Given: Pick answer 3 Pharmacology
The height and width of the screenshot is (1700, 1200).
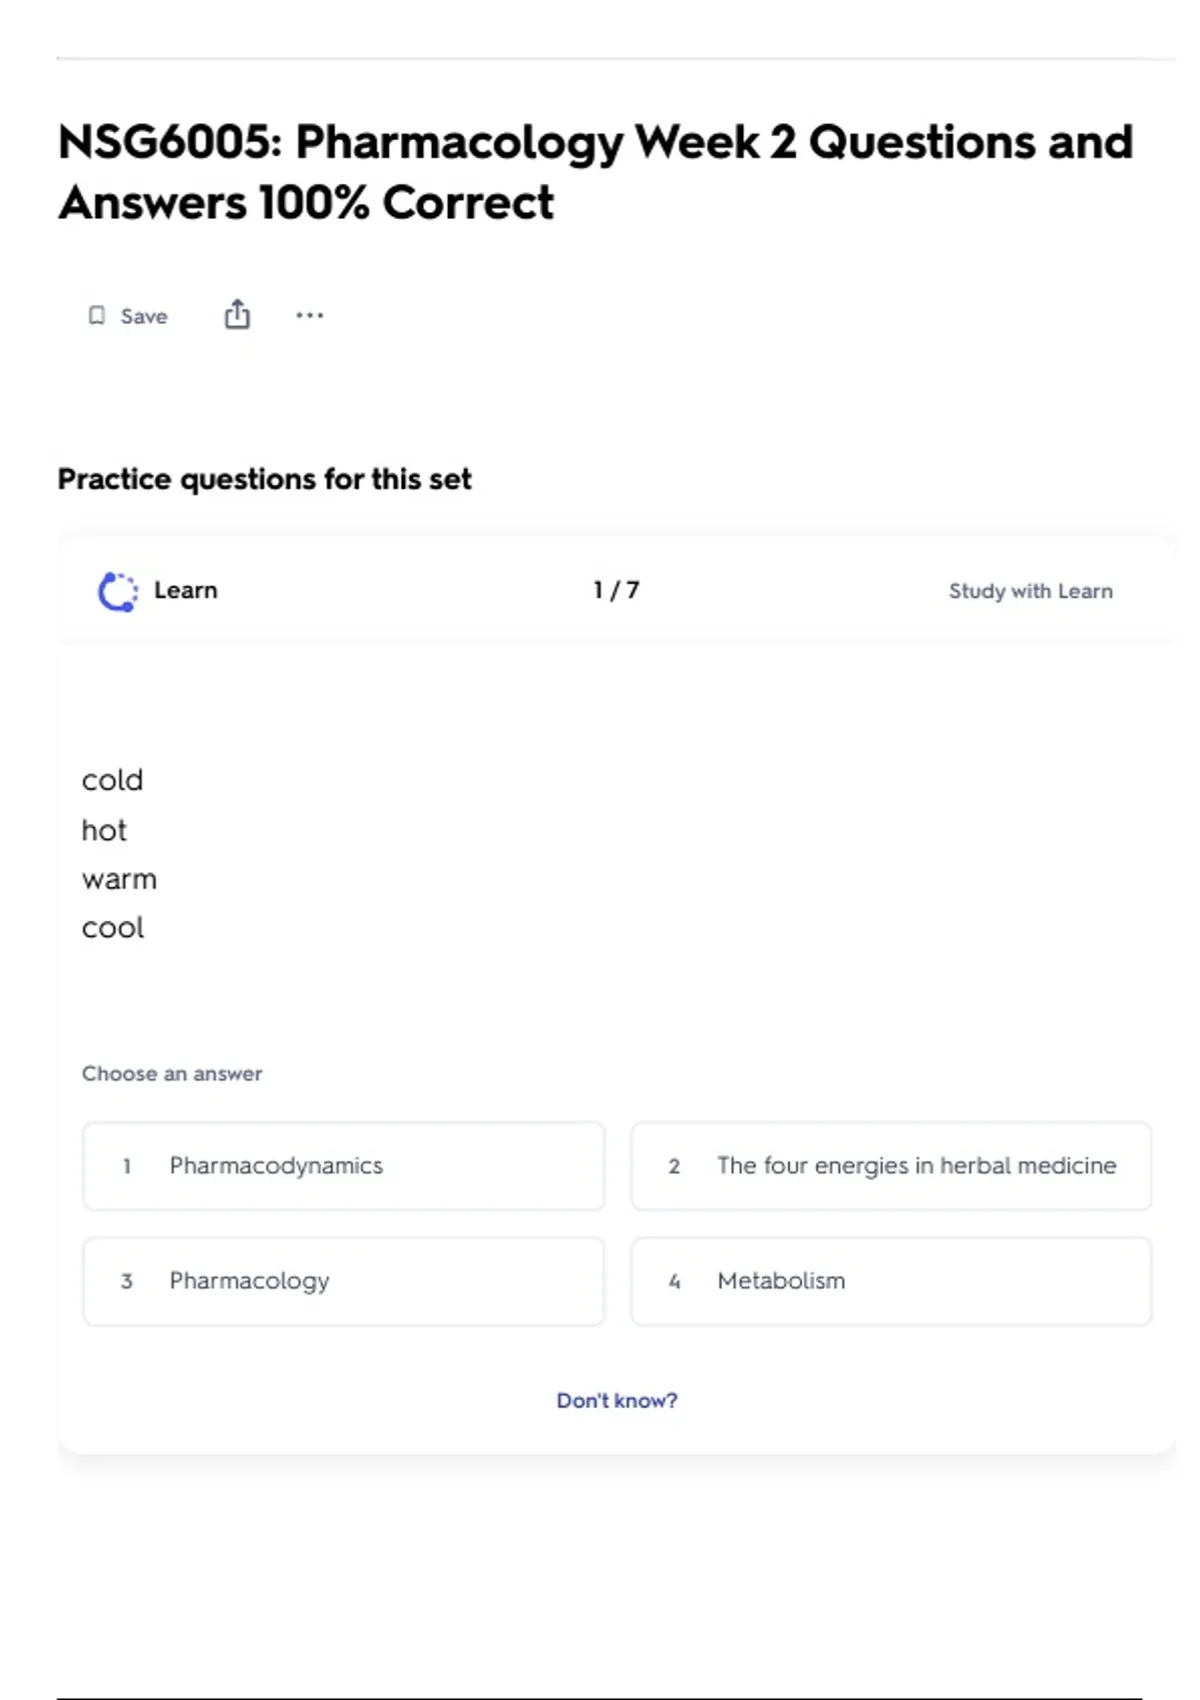Looking at the screenshot, I should tap(343, 1281).
